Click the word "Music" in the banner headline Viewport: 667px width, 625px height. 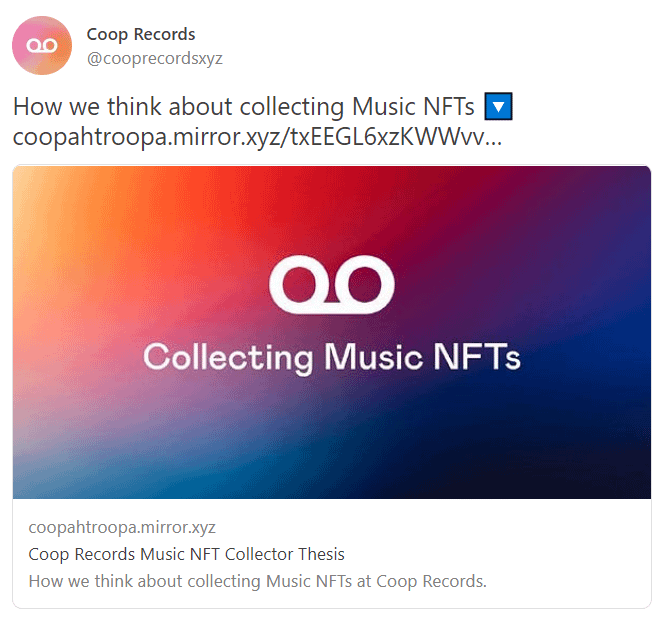point(372,356)
